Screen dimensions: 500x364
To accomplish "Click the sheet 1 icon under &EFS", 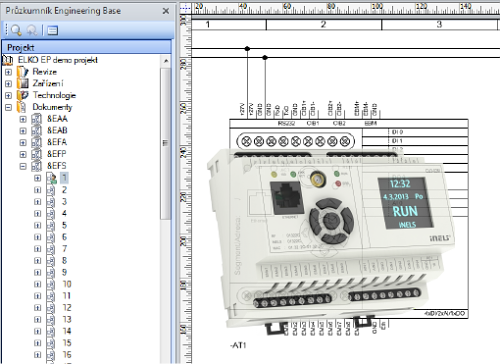I will click(51, 178).
